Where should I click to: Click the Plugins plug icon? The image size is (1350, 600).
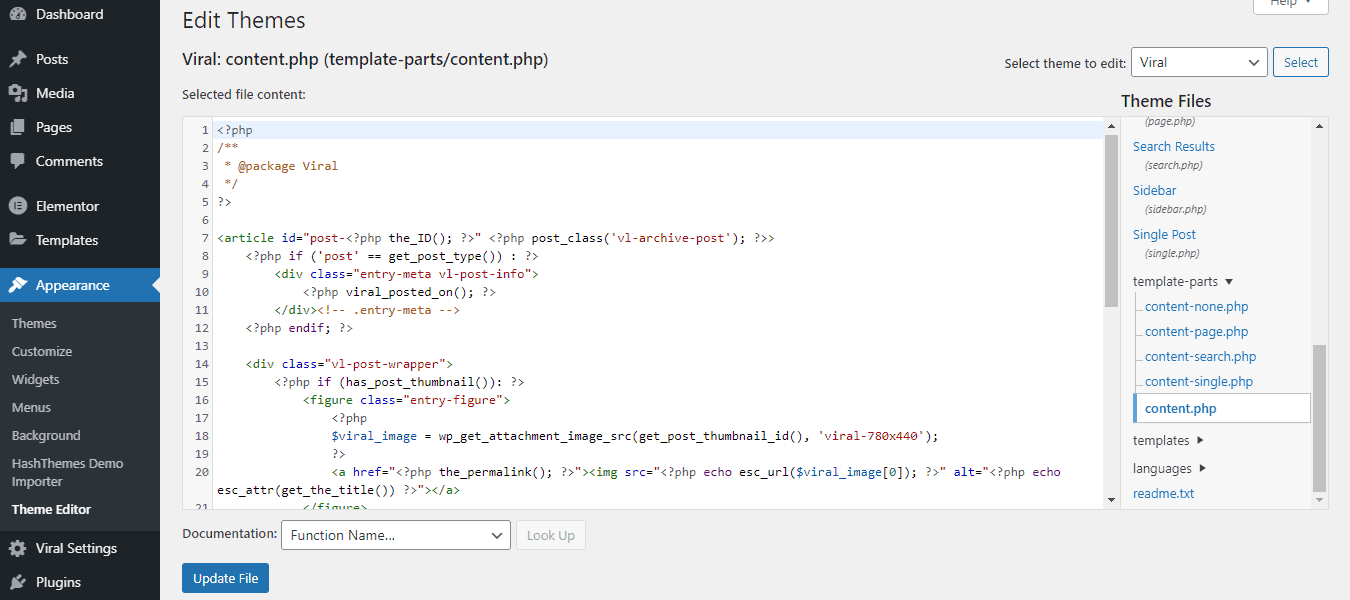(18, 582)
